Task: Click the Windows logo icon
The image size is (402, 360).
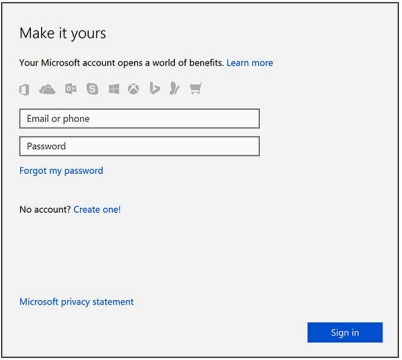Action: (114, 89)
